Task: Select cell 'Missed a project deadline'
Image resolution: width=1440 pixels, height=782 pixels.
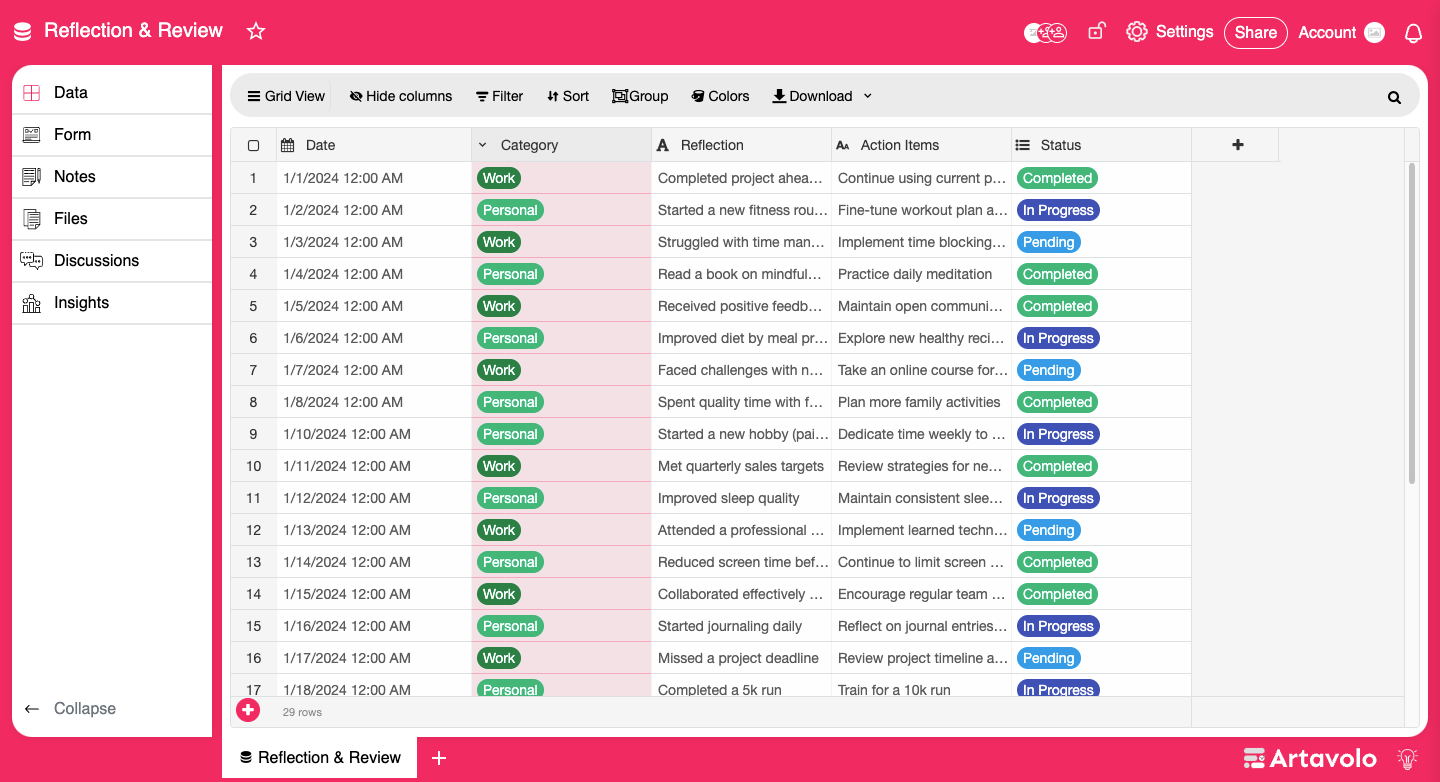Action: 741,658
